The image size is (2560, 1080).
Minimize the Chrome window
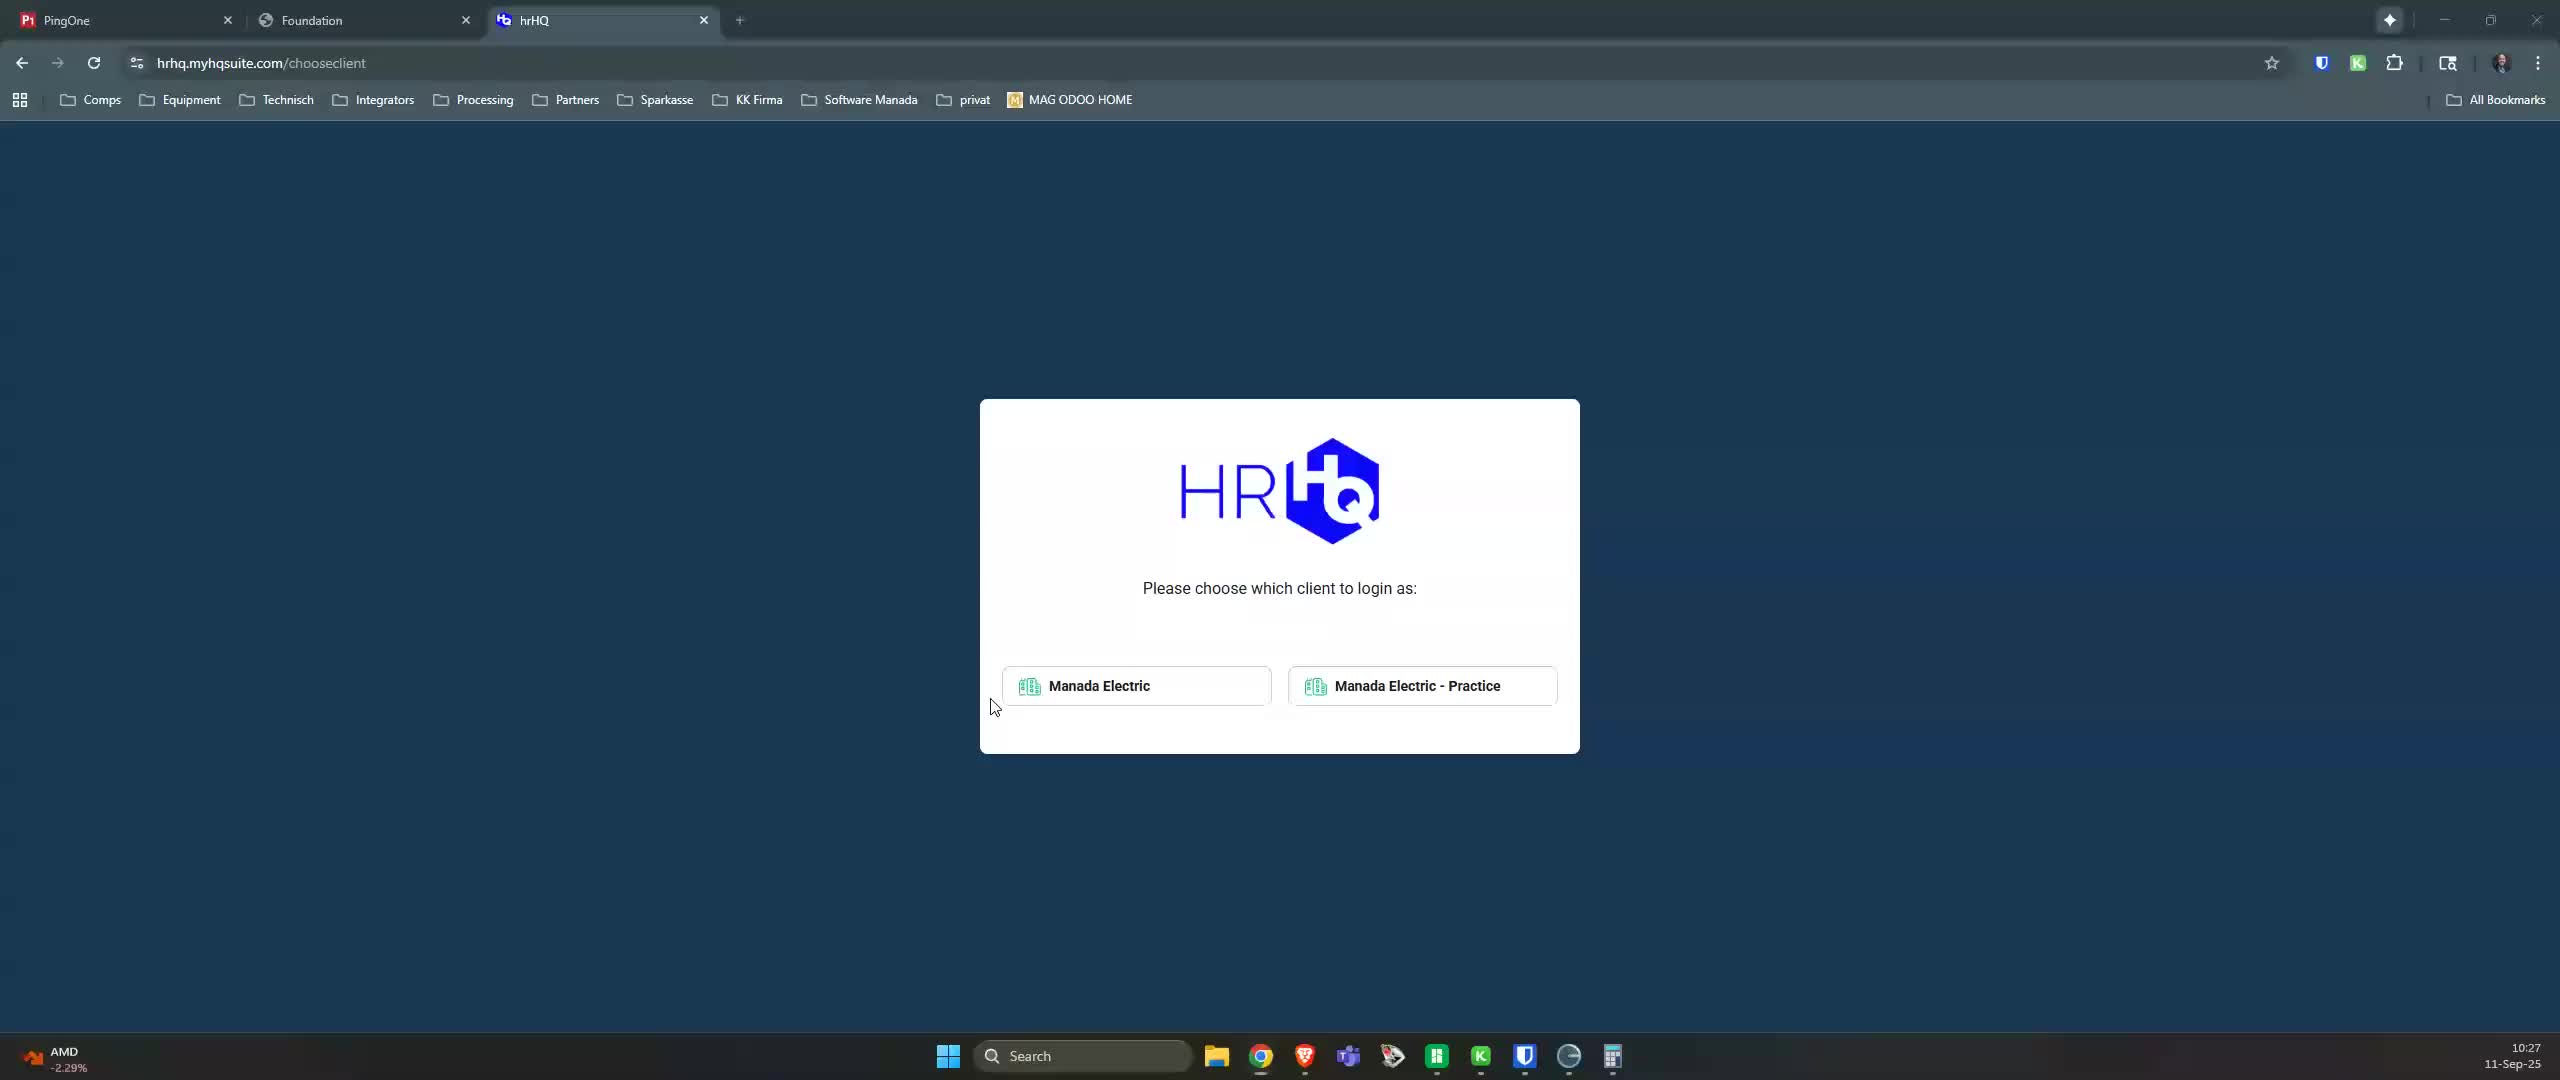point(2445,20)
